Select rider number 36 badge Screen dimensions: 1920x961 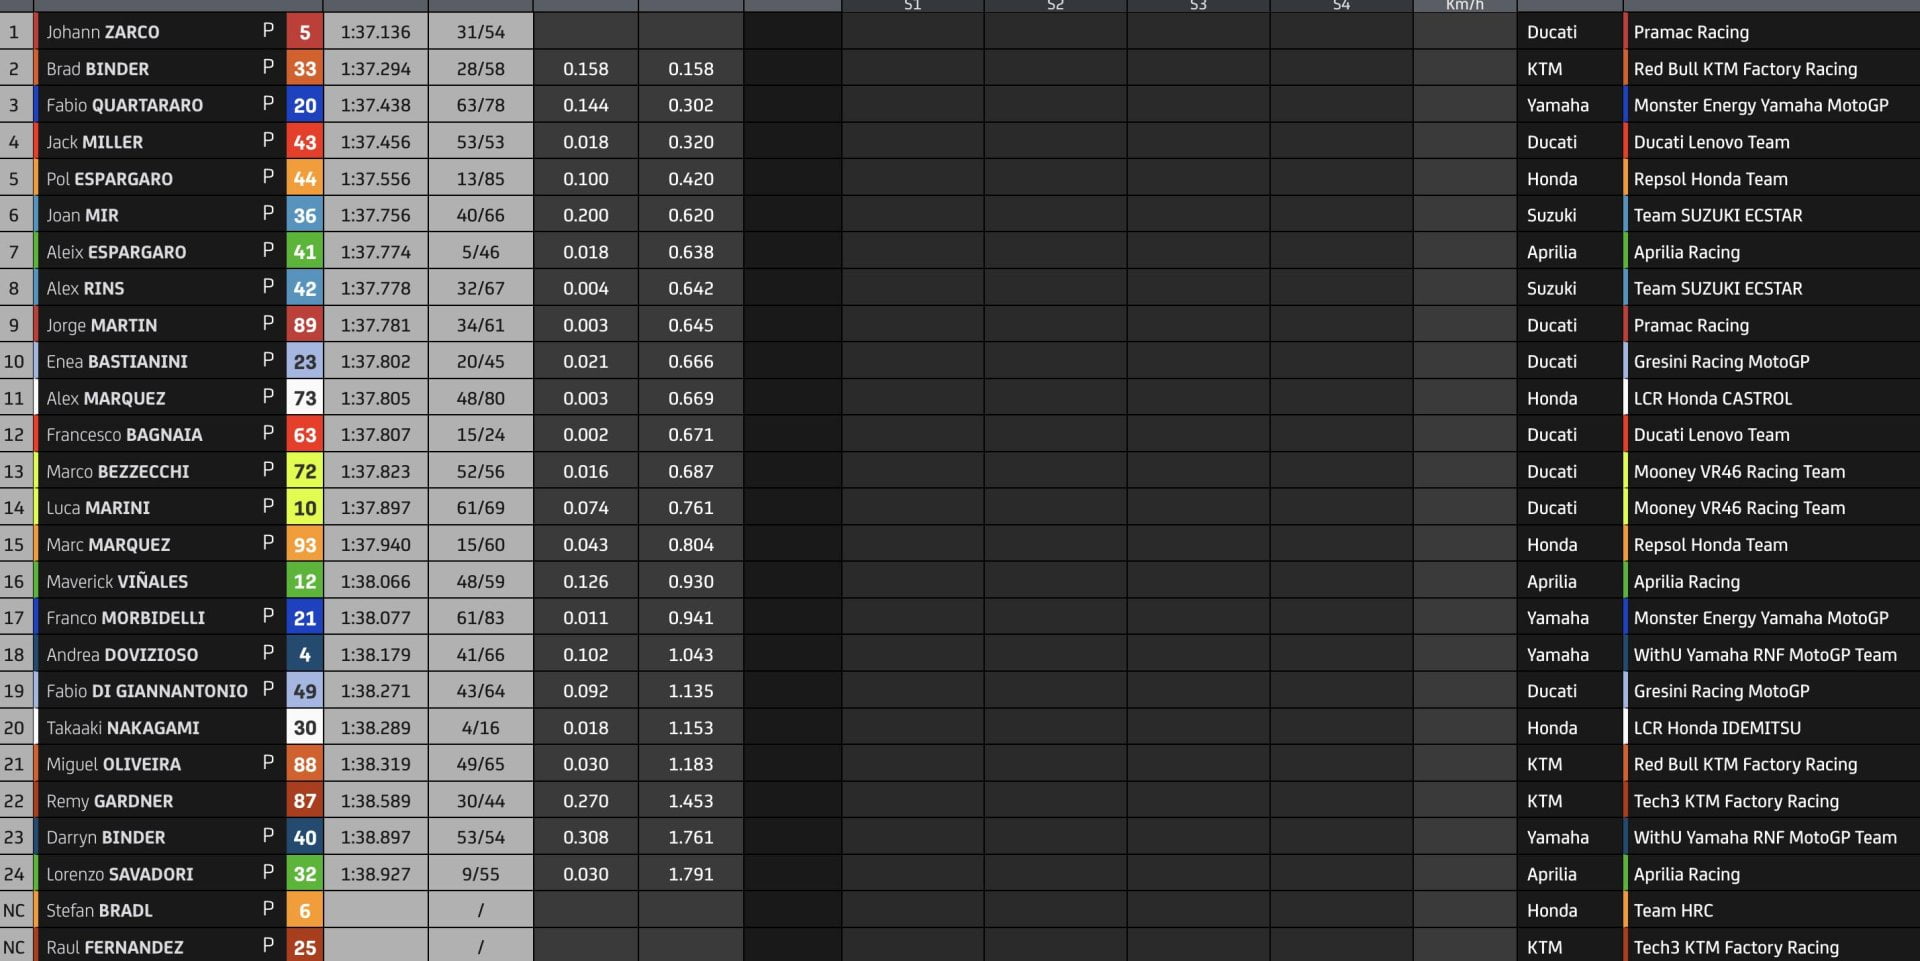point(304,215)
